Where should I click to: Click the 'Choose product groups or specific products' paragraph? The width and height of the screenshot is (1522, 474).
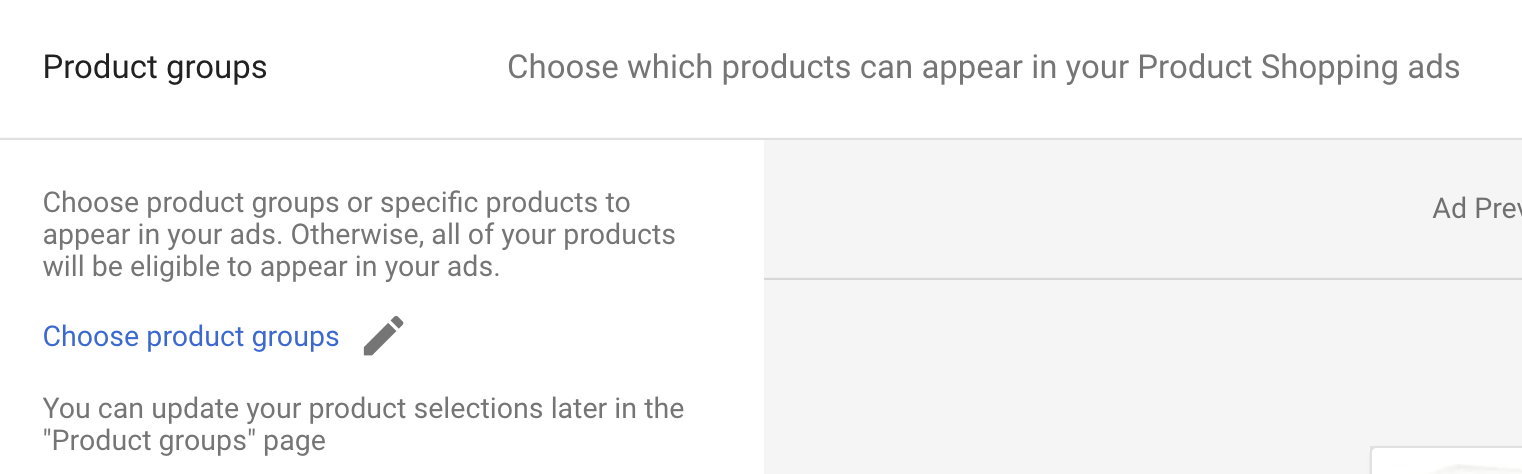[336, 203]
